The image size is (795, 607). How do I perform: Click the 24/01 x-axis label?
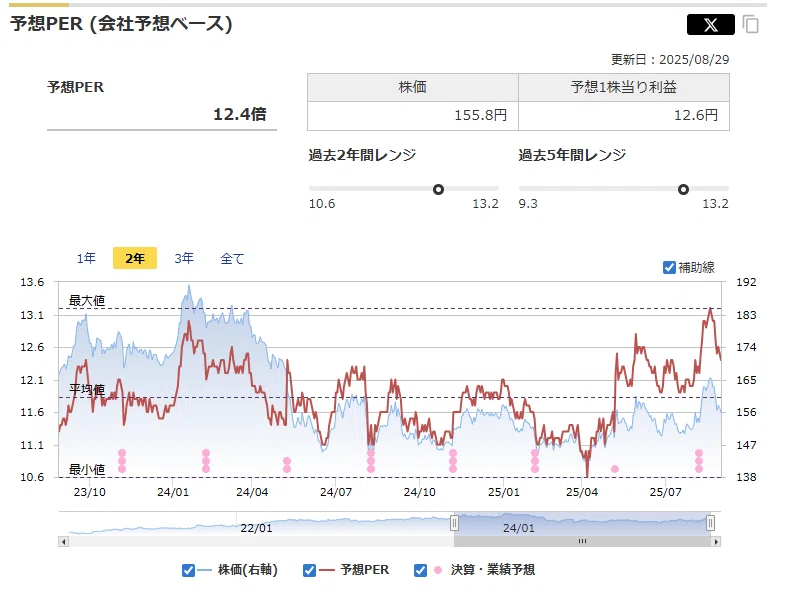[x=172, y=492]
